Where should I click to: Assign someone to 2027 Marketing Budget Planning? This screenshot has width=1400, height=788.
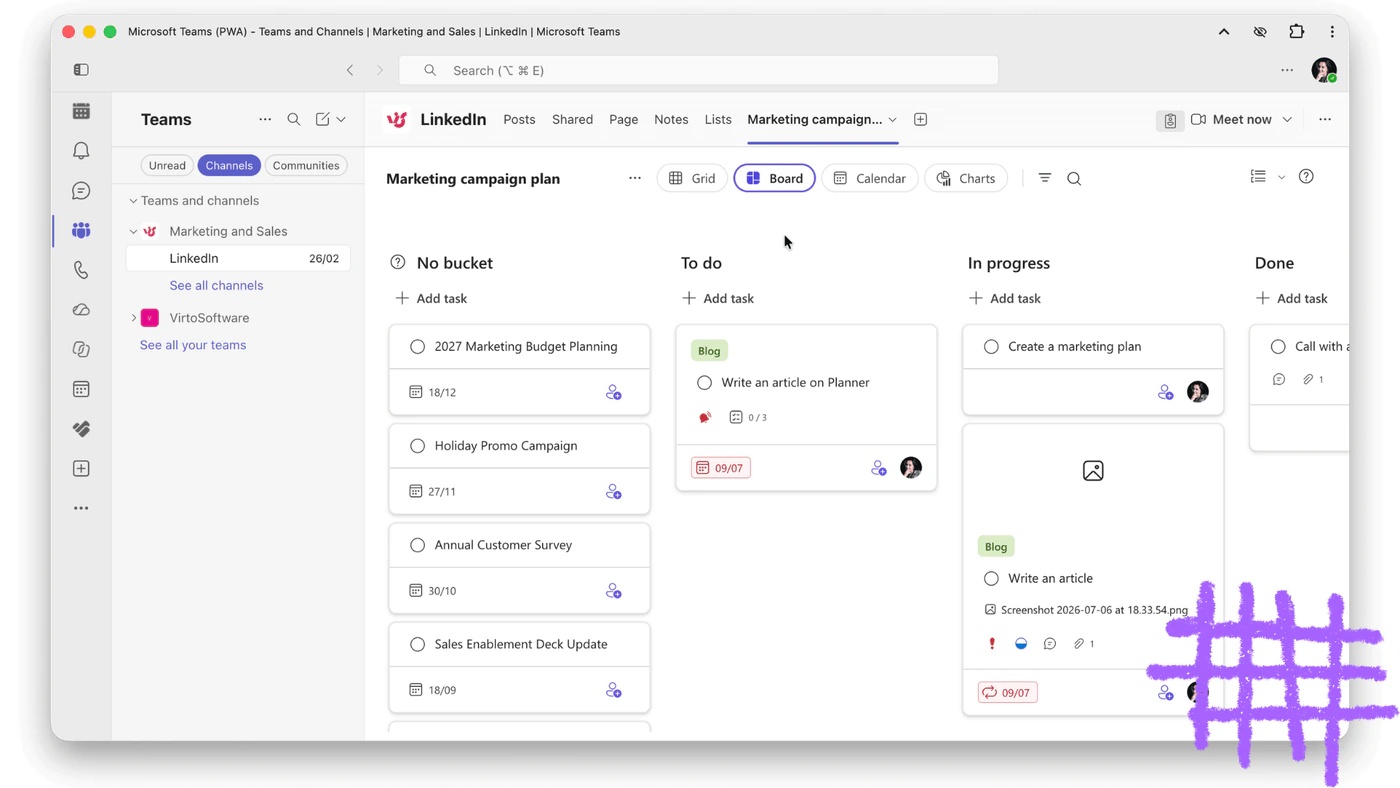(x=614, y=392)
